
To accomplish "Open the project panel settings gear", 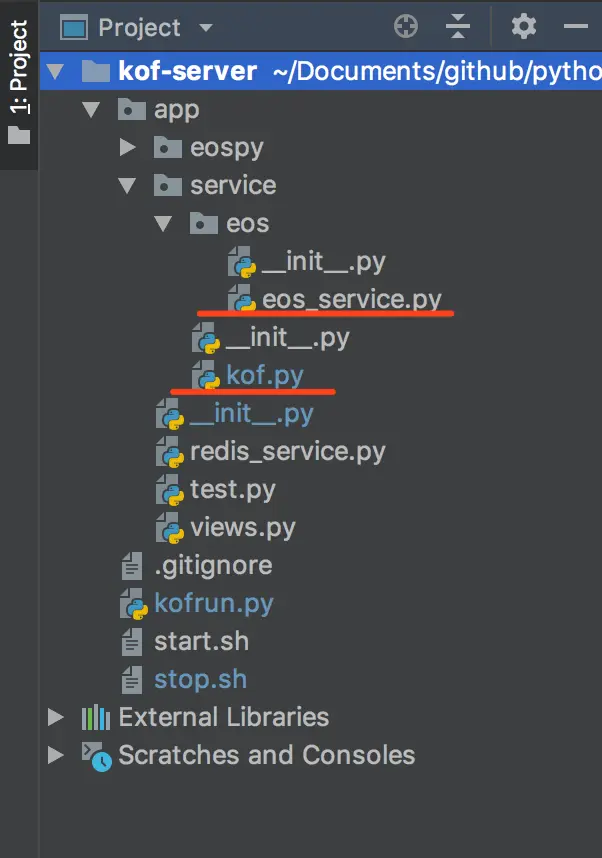I will click(x=524, y=27).
